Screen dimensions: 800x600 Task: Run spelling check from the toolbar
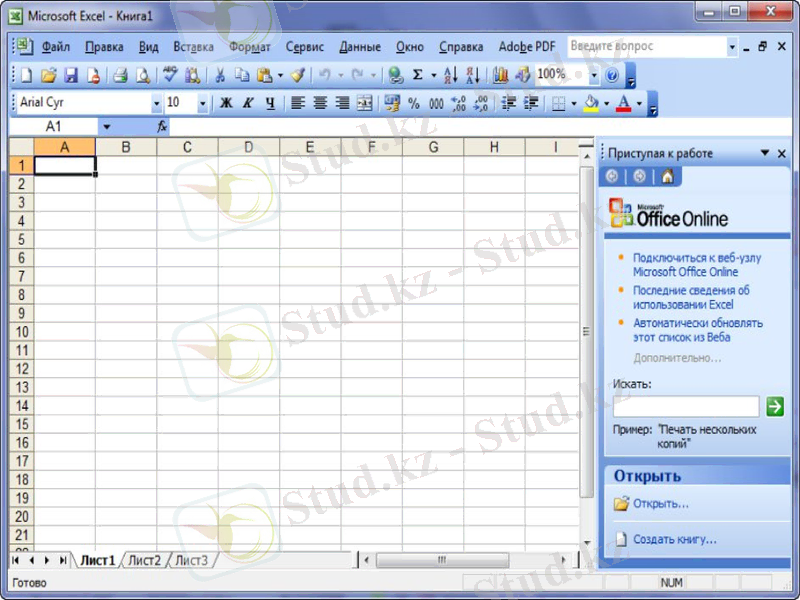click(x=171, y=75)
